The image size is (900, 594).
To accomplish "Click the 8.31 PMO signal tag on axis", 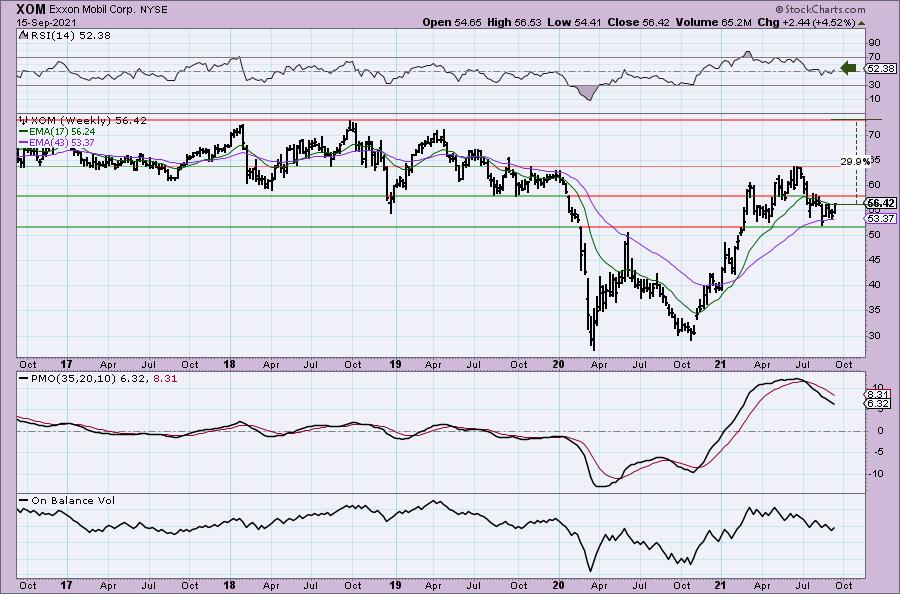I will [878, 395].
